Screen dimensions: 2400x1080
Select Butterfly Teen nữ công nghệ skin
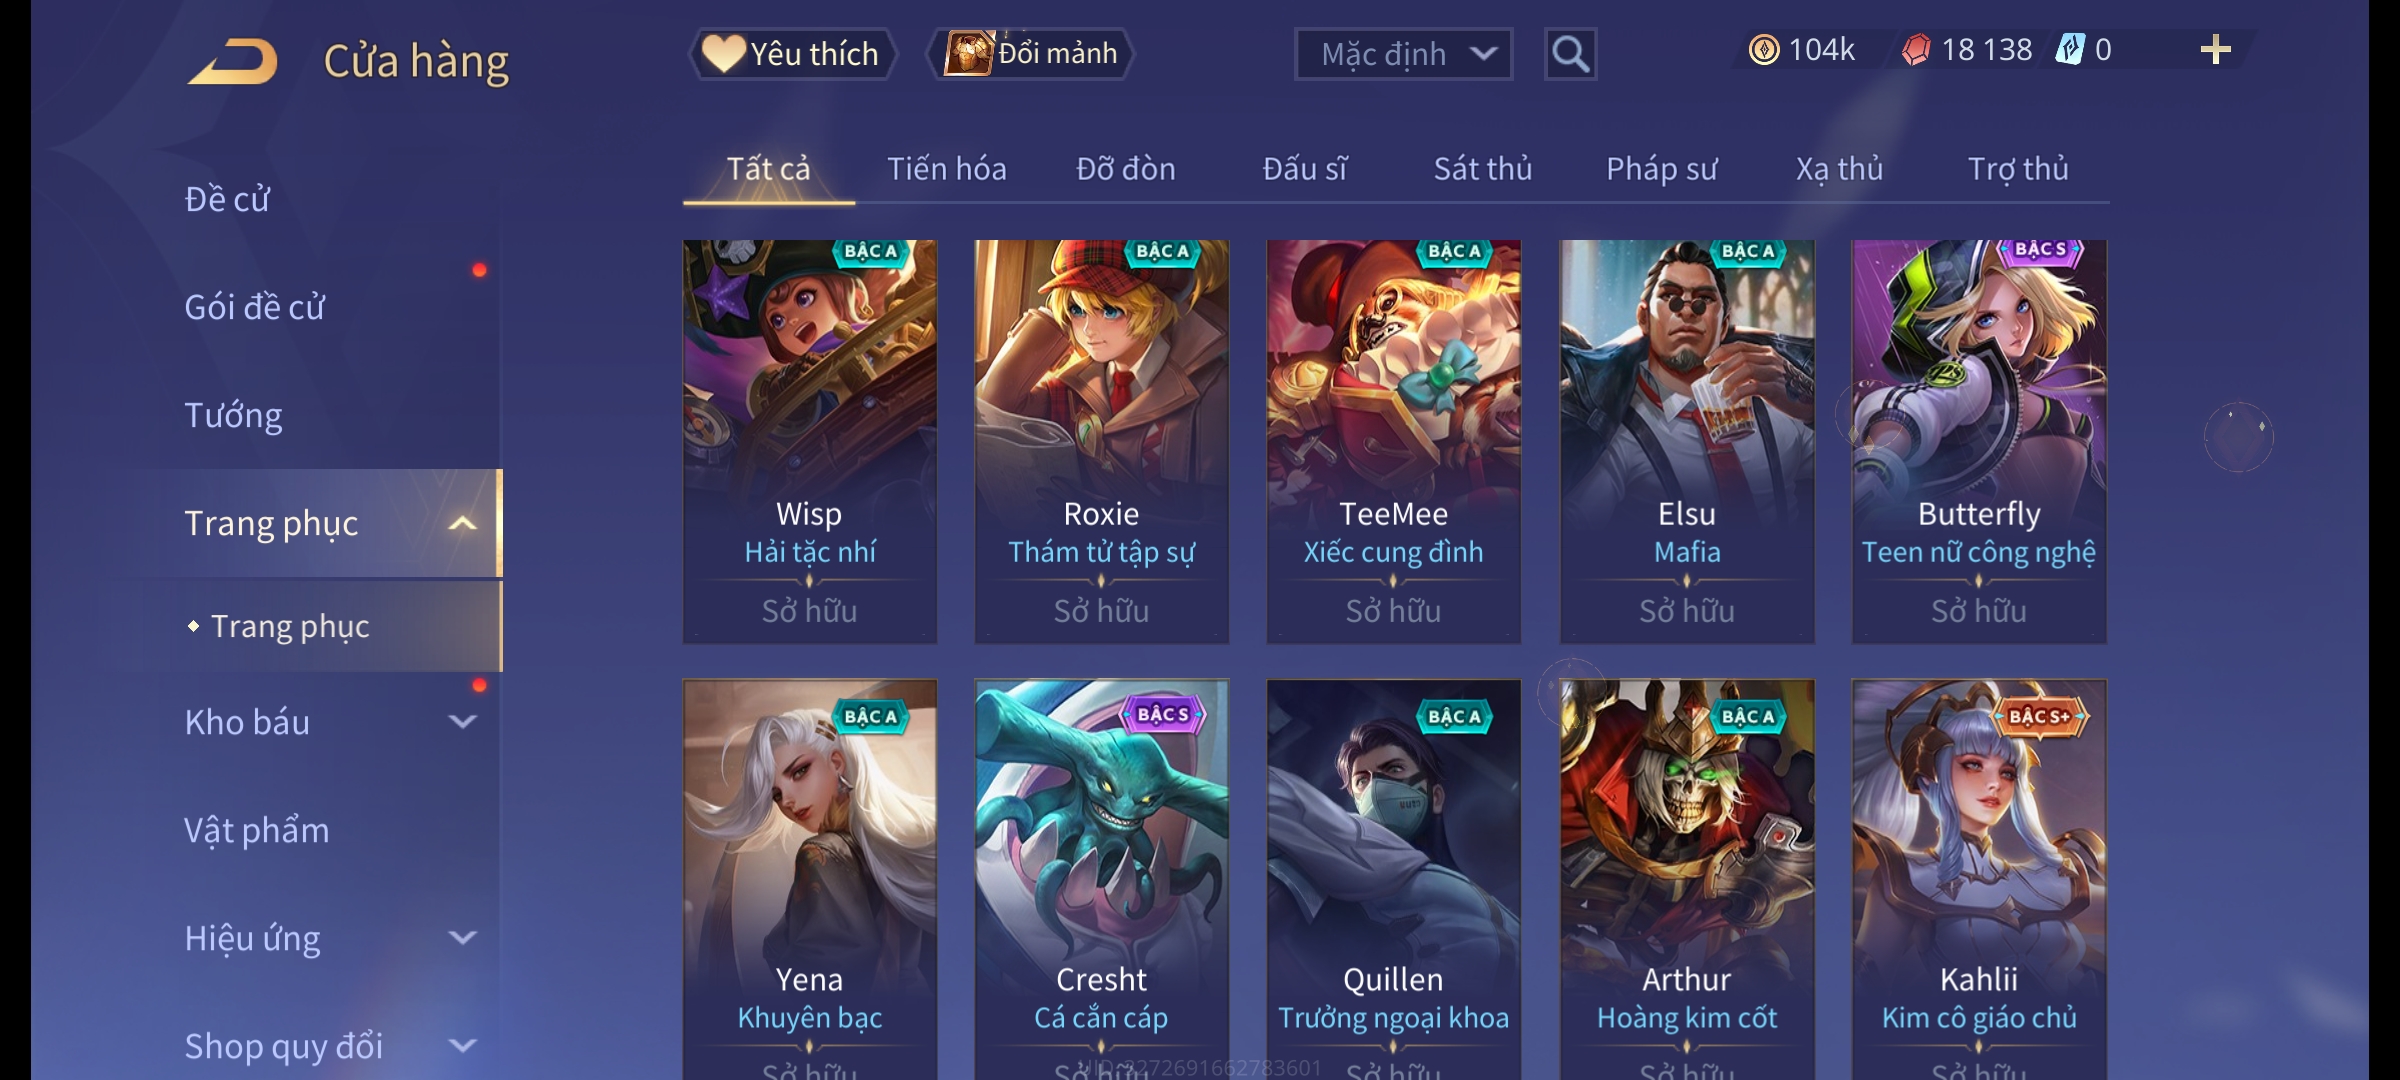[1979, 441]
